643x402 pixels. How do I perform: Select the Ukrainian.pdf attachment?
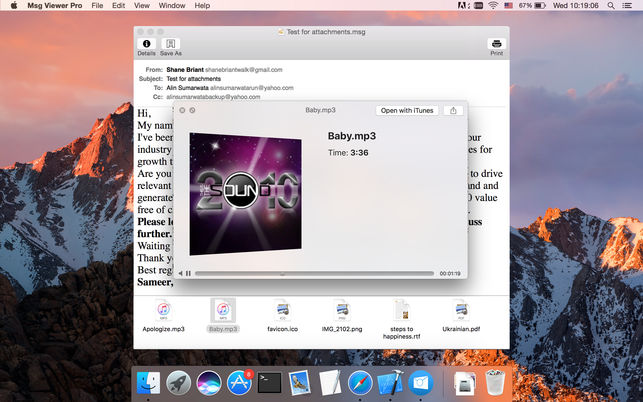coord(460,311)
